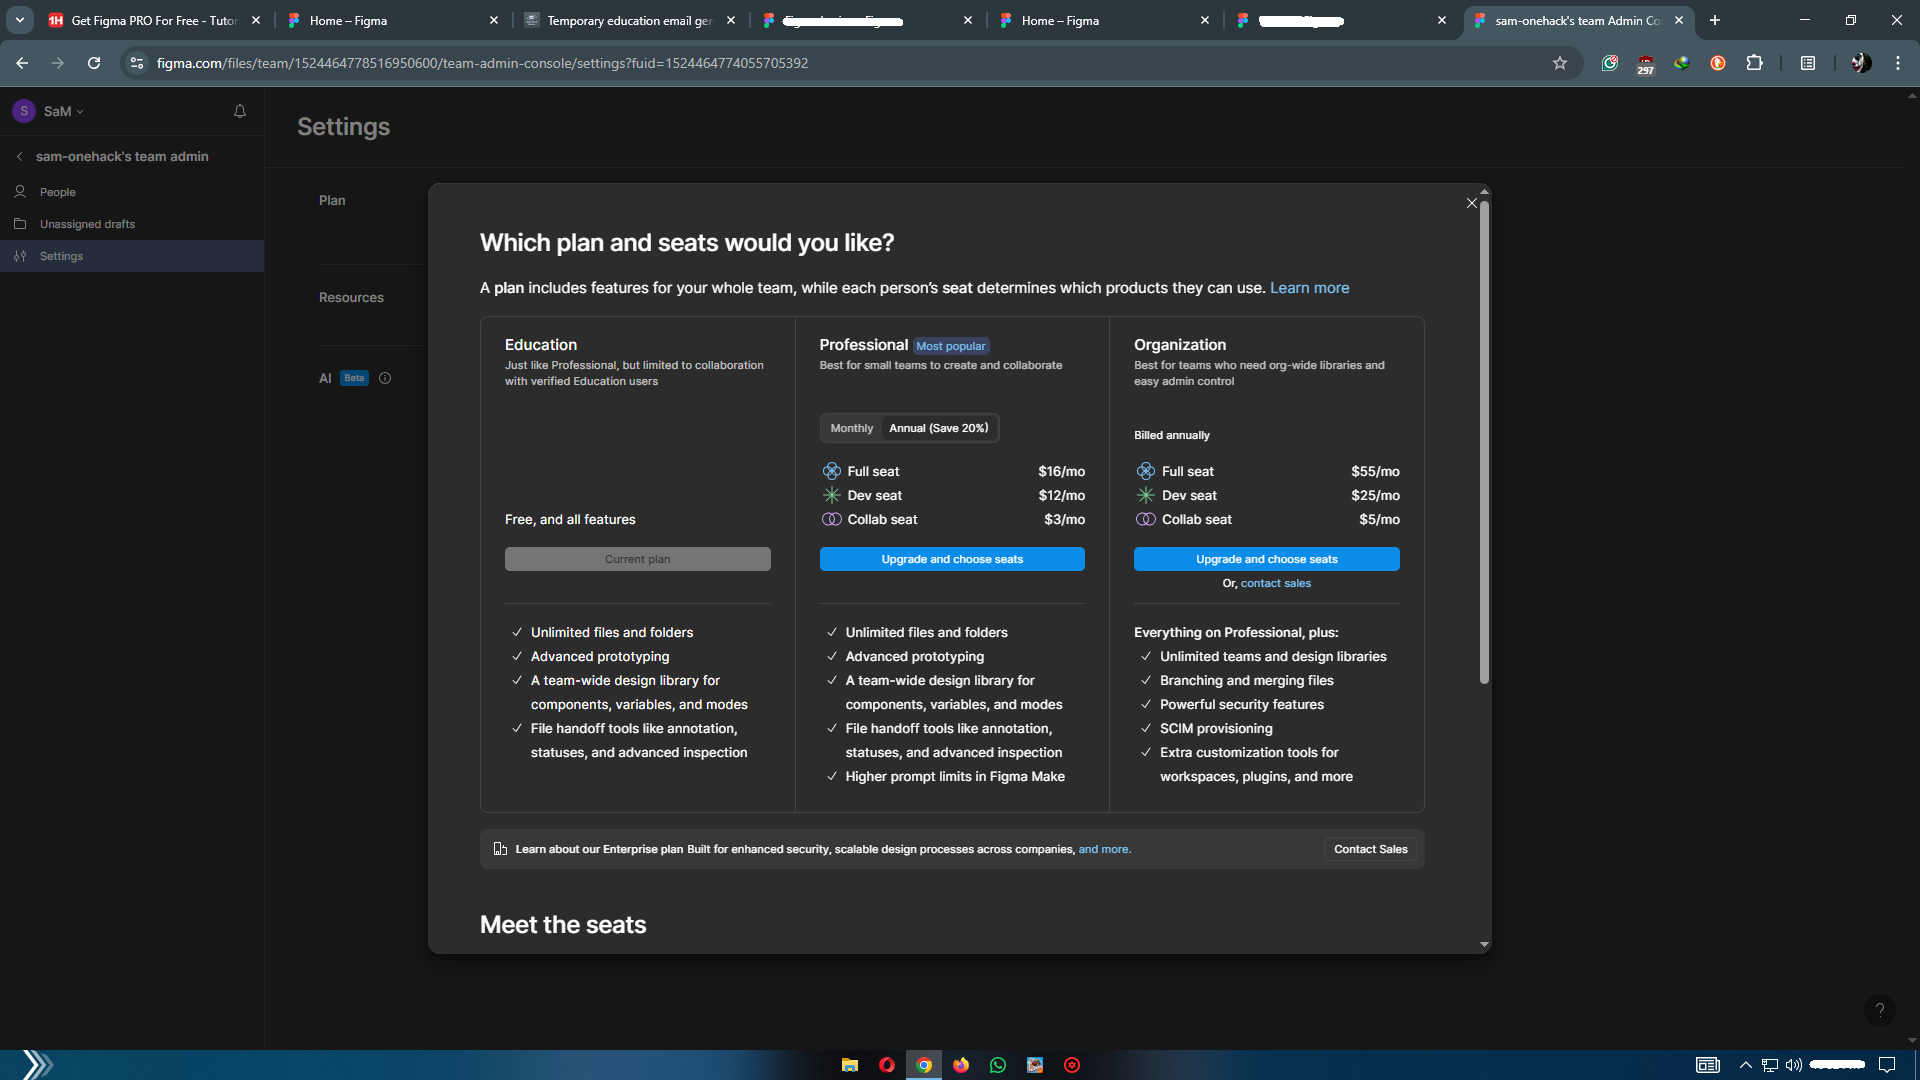
Task: Click Upgrade and choose seats for Professional
Action: [x=952, y=559]
